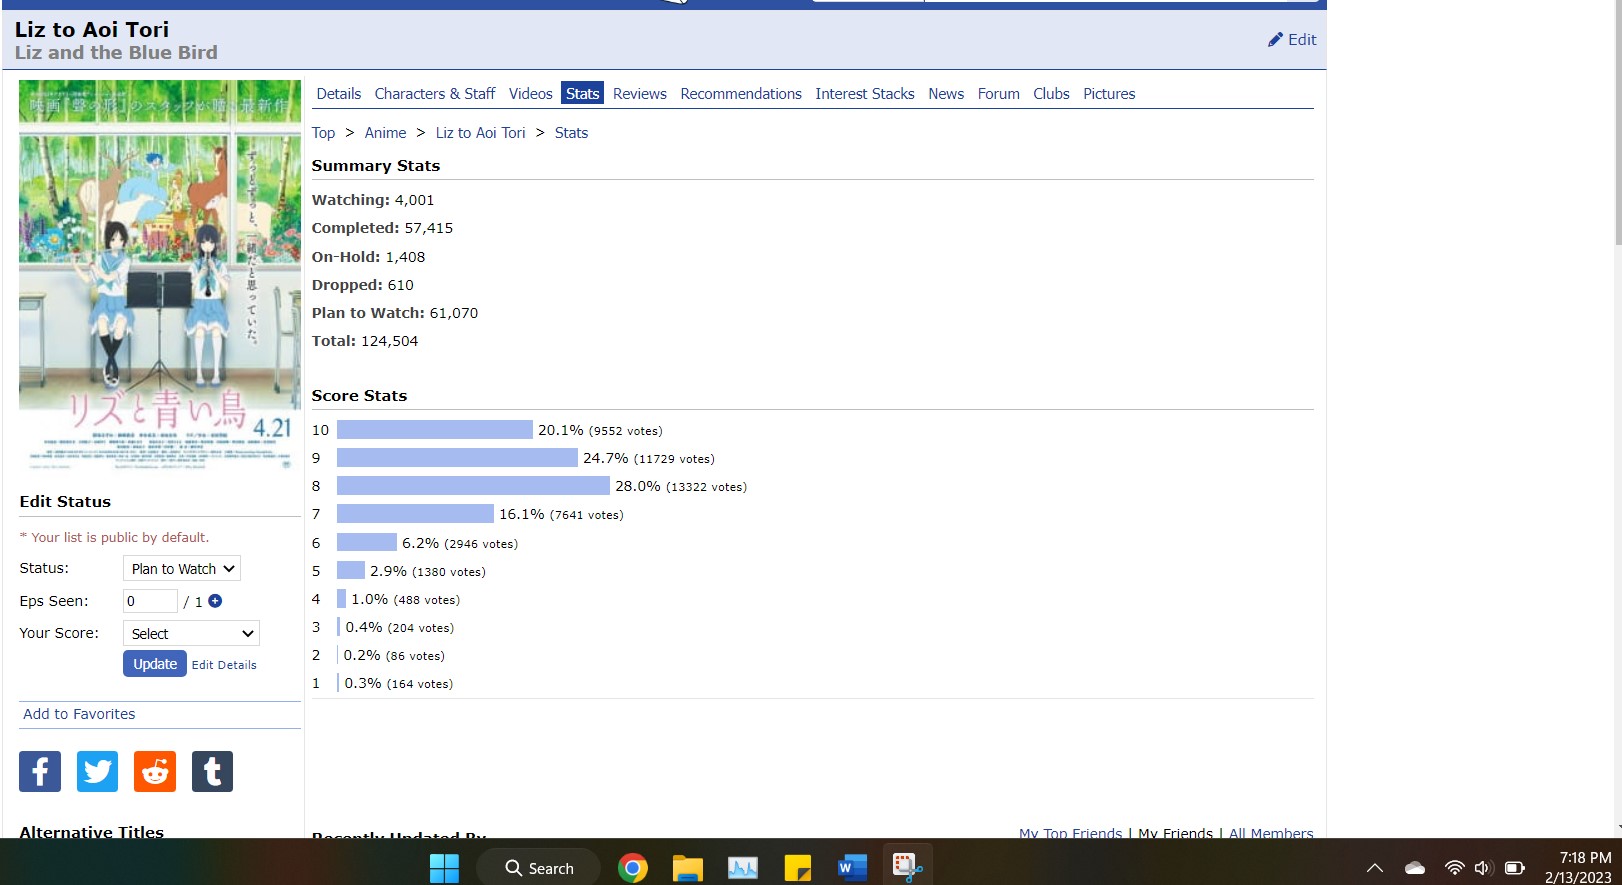
Task: Open Google Chrome from the taskbar
Action: coord(632,867)
